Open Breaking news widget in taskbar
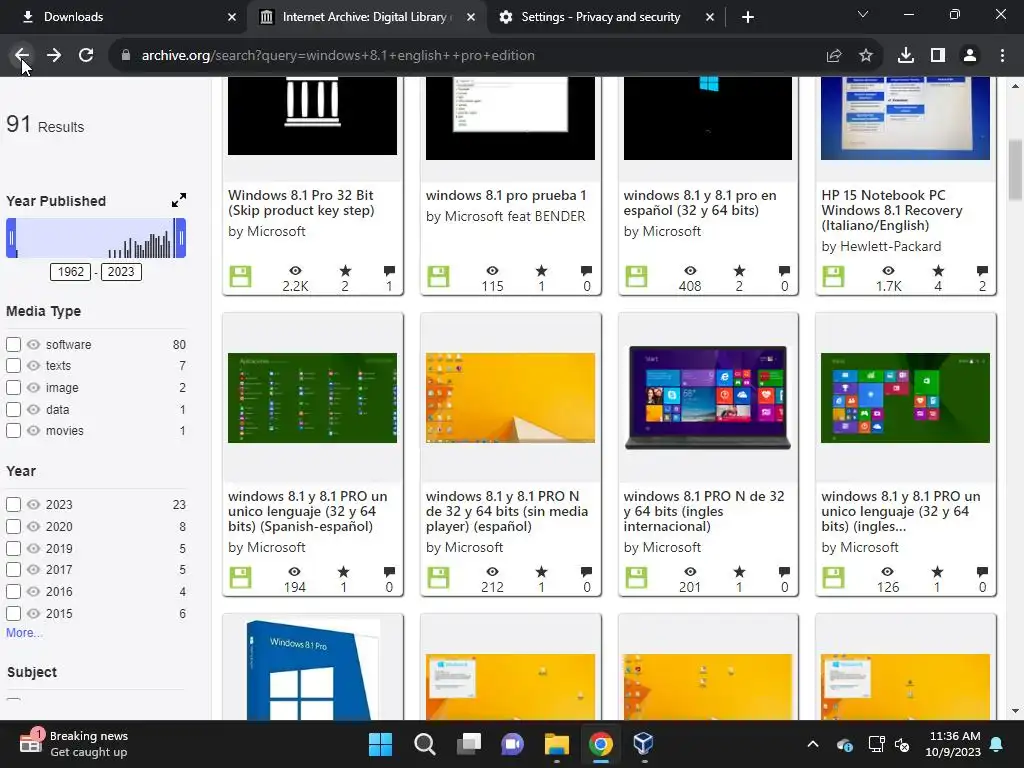The width and height of the screenshot is (1024, 768). pos(73,744)
